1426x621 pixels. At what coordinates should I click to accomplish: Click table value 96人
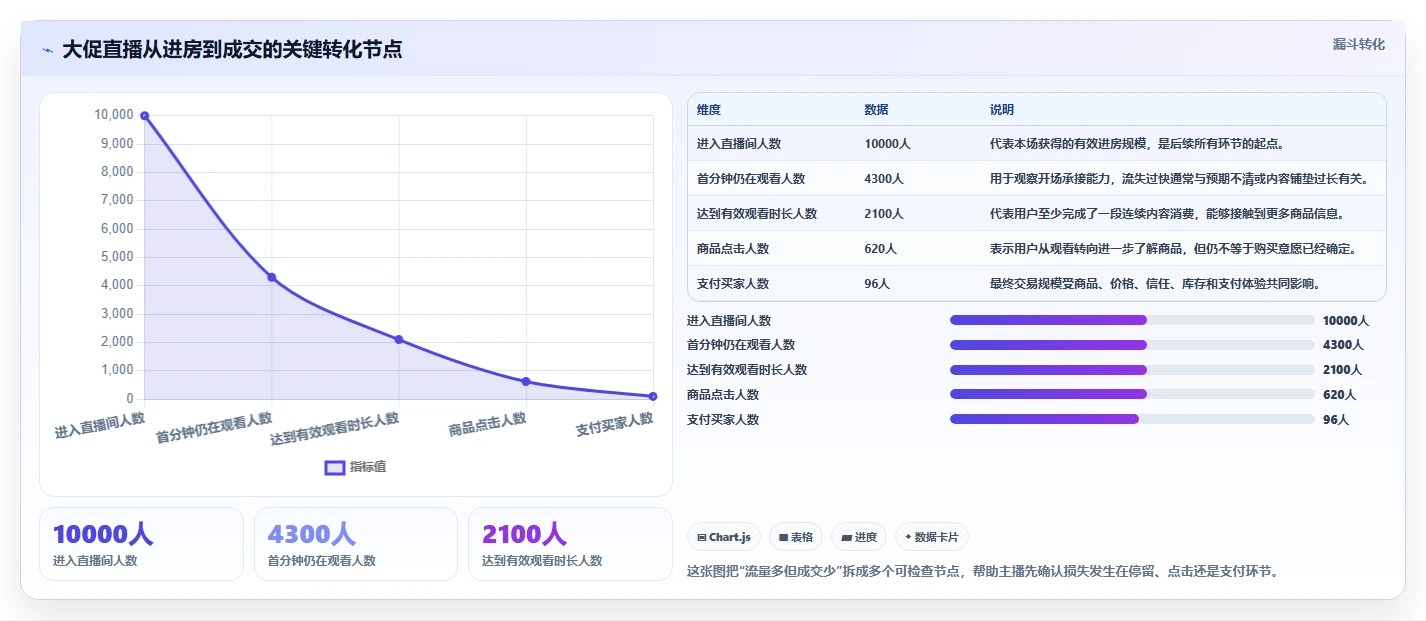pyautogui.click(x=878, y=284)
